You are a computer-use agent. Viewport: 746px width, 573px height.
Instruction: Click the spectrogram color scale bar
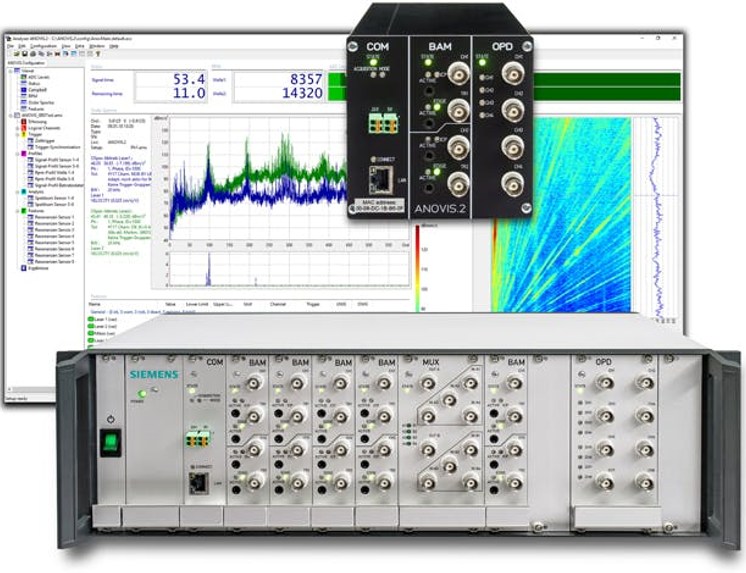click(x=417, y=267)
